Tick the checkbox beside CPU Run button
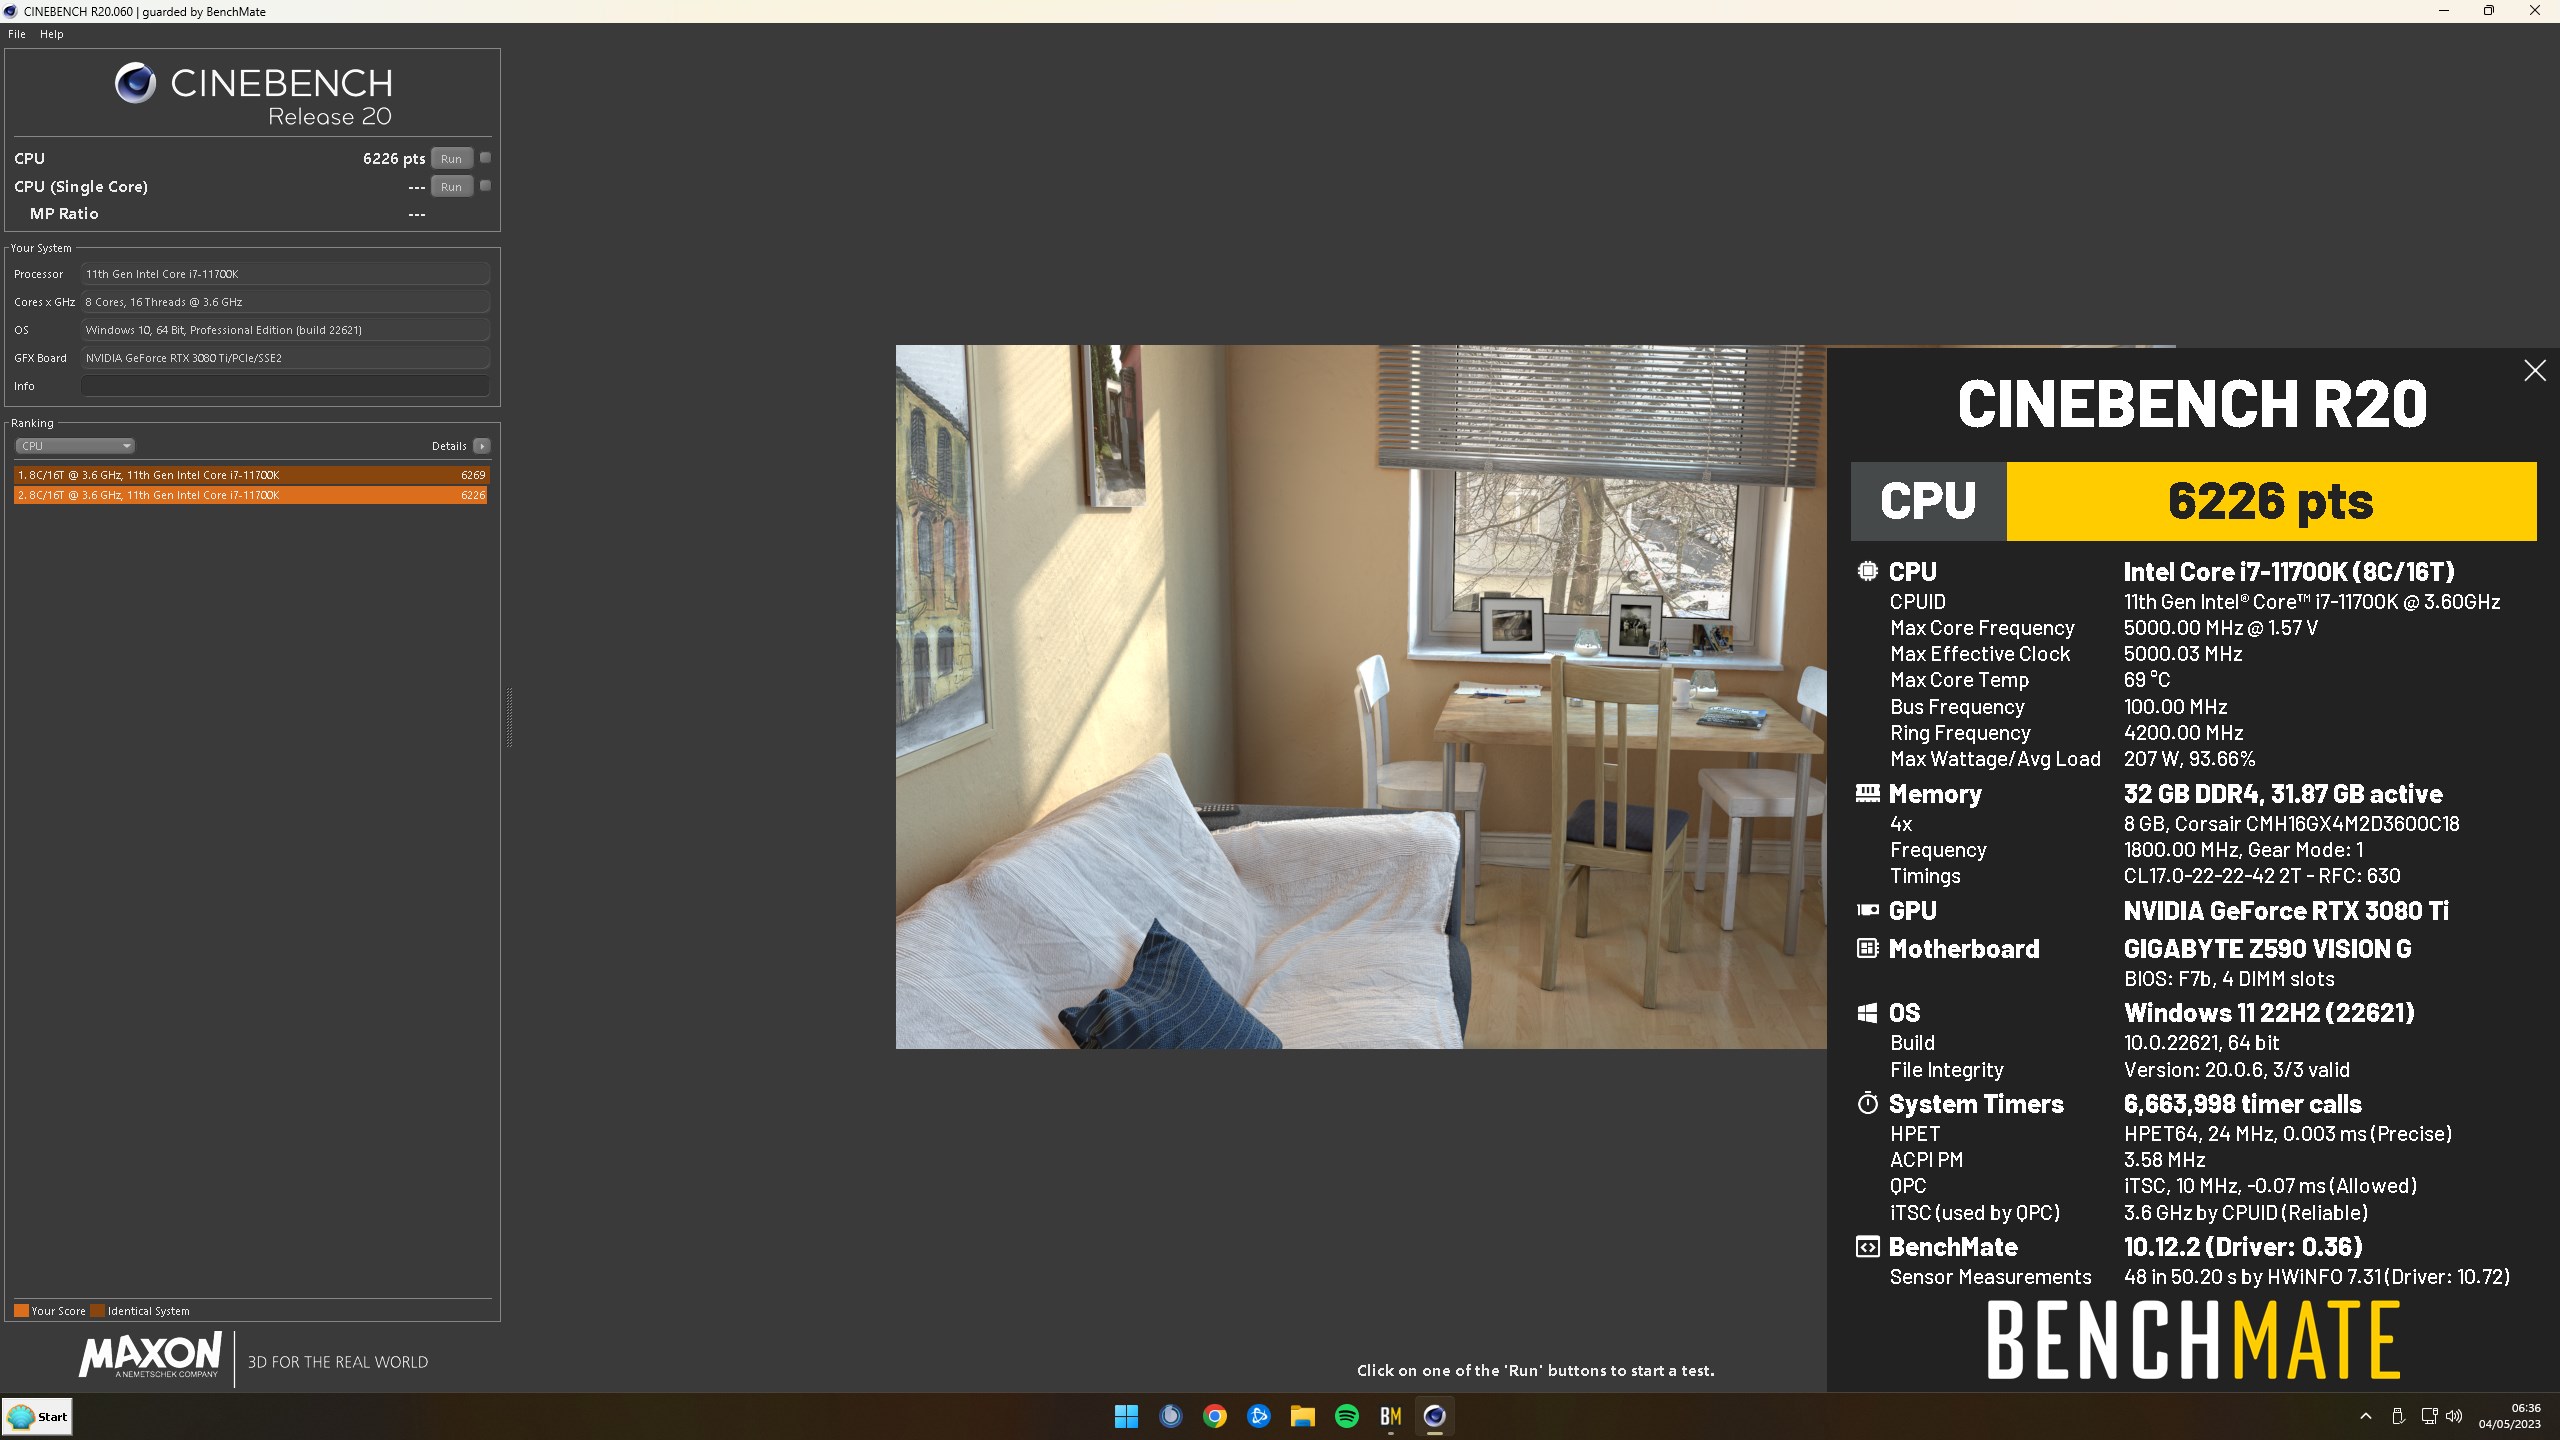 pos(485,158)
